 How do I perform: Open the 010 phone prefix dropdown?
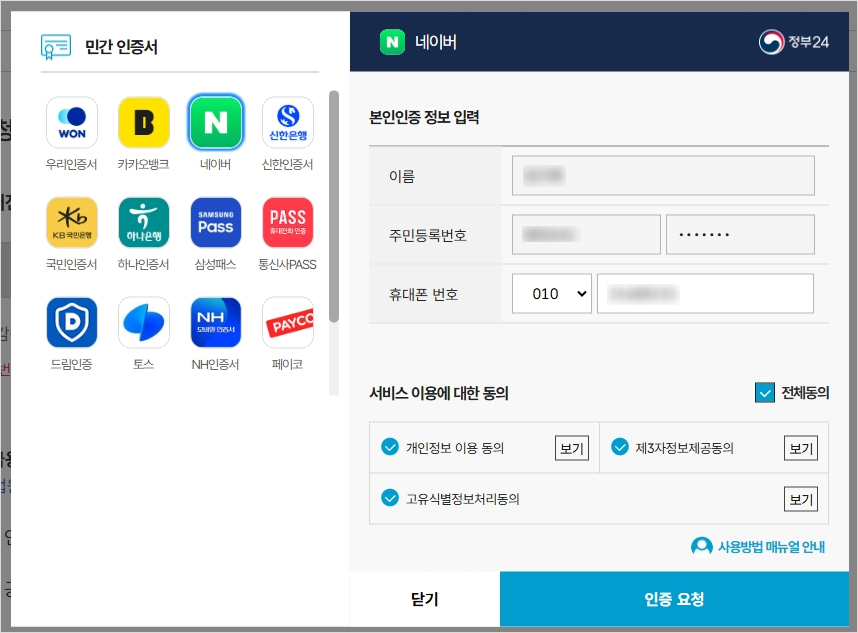552,294
